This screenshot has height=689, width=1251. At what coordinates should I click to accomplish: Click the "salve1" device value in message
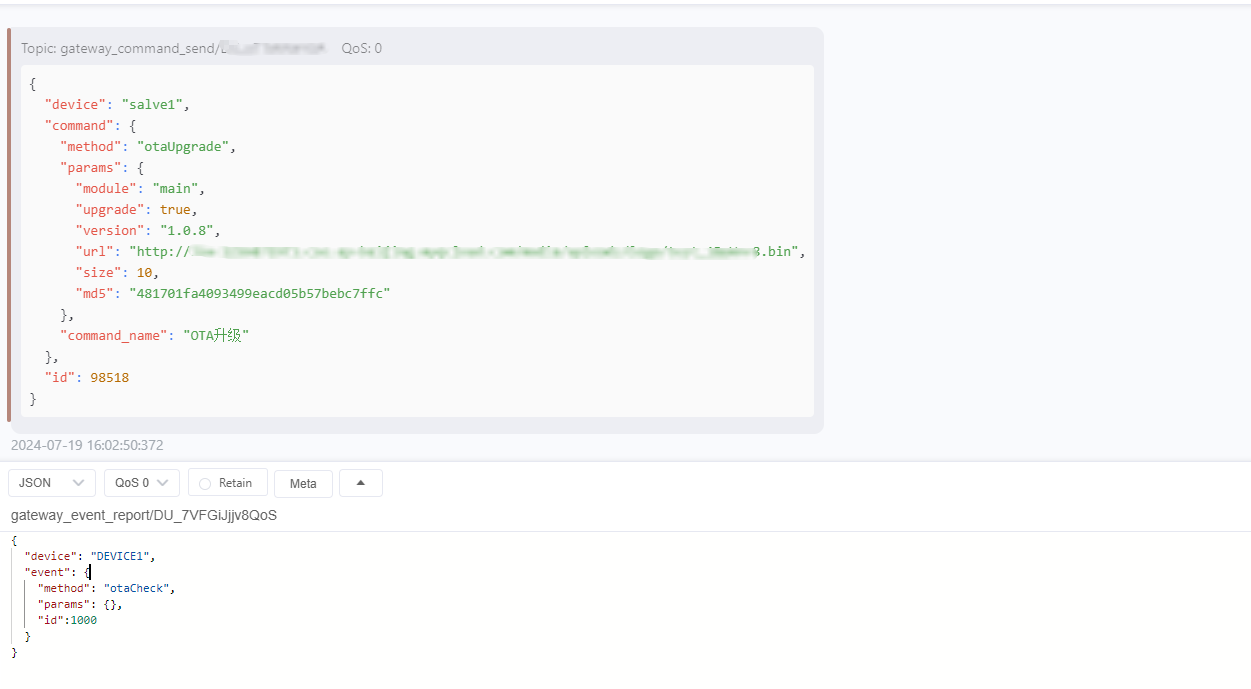tap(155, 104)
